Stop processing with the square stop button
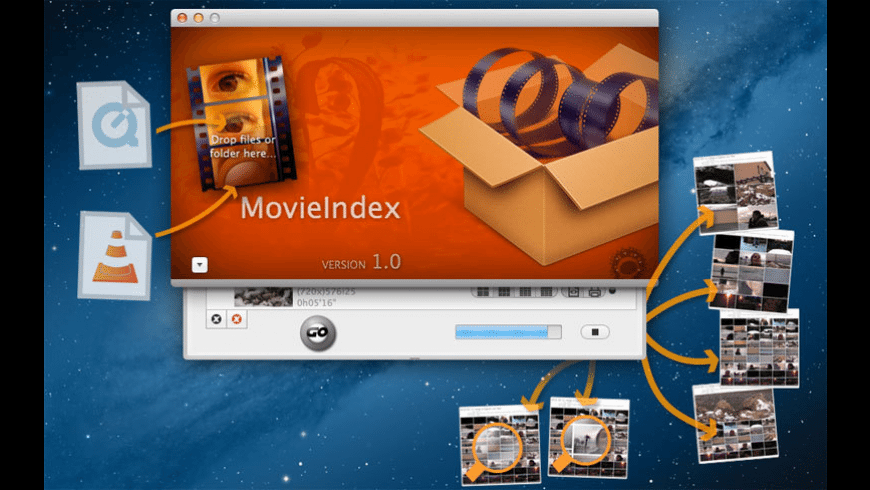 click(x=595, y=332)
